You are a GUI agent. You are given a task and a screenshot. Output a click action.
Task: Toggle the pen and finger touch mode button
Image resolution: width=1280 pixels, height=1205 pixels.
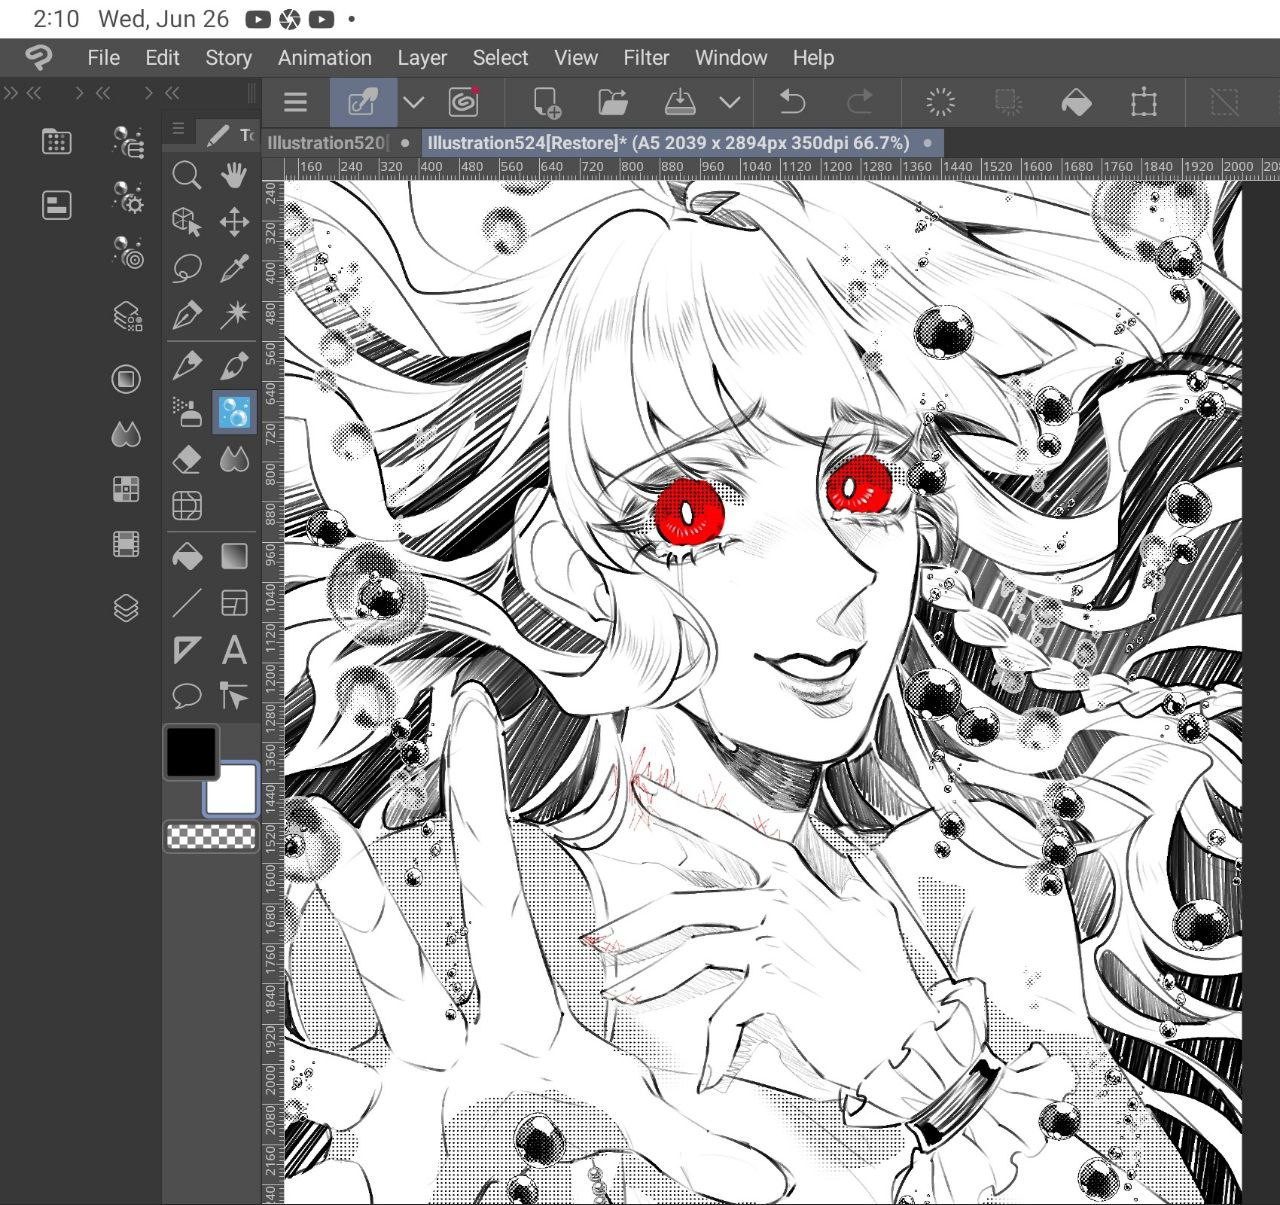363,102
